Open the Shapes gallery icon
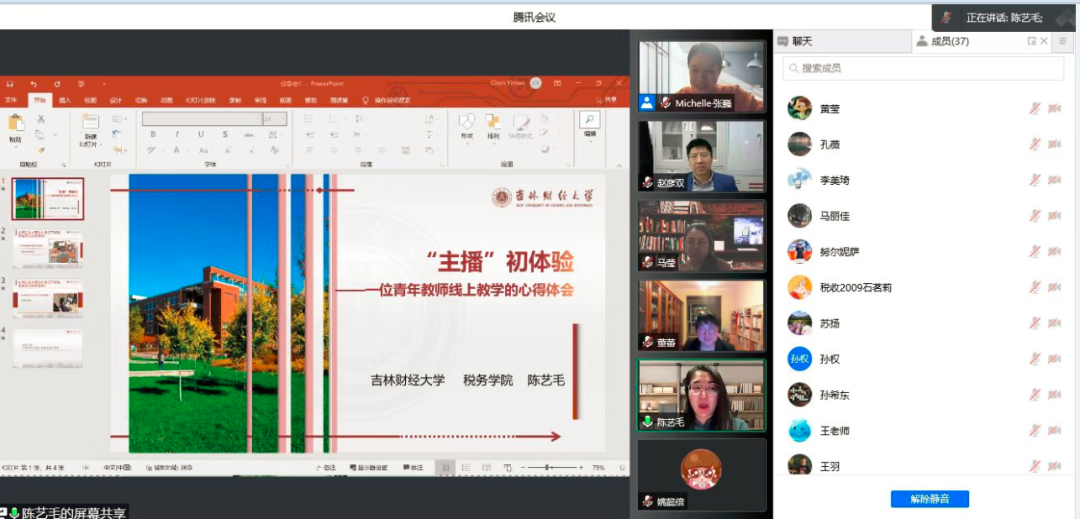The height and width of the screenshot is (519, 1080). pos(466,124)
